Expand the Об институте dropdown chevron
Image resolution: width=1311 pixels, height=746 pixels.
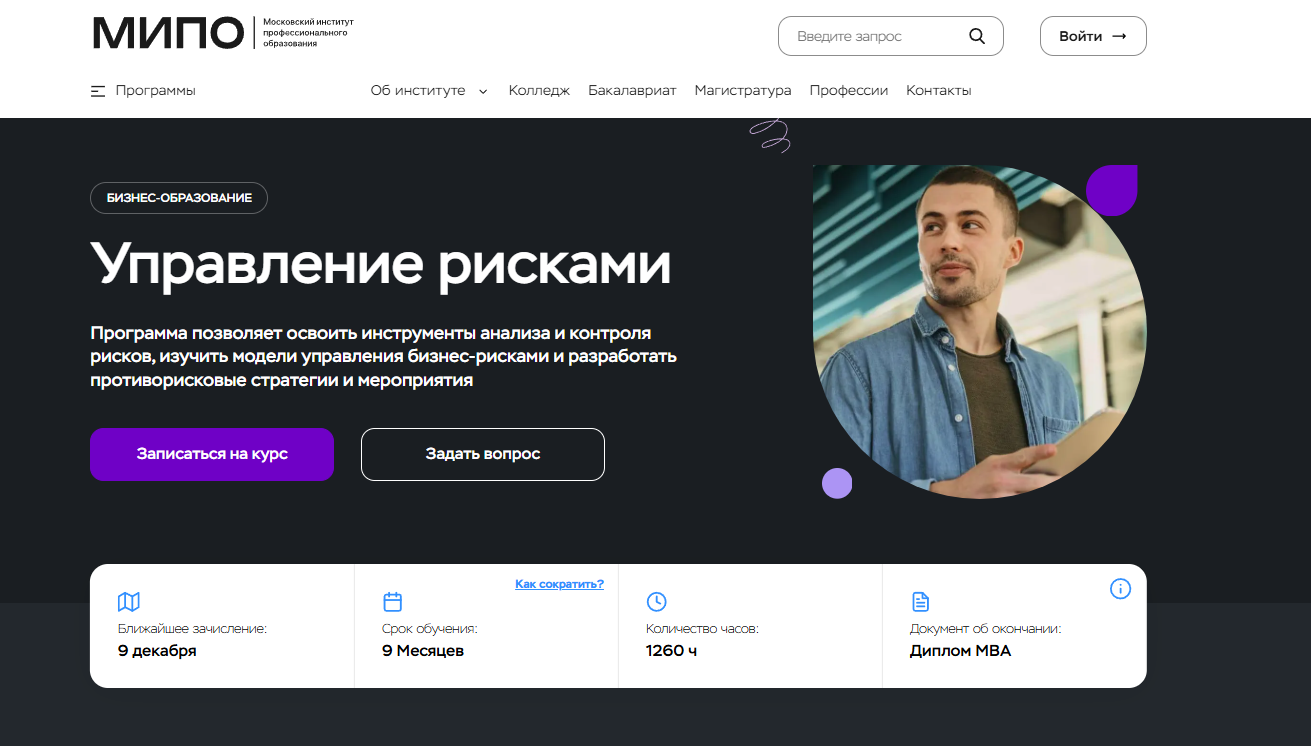[x=483, y=91]
